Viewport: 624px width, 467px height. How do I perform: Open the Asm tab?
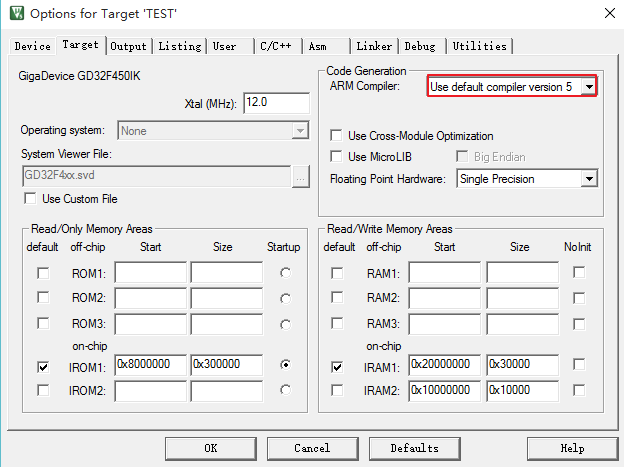(x=326, y=46)
